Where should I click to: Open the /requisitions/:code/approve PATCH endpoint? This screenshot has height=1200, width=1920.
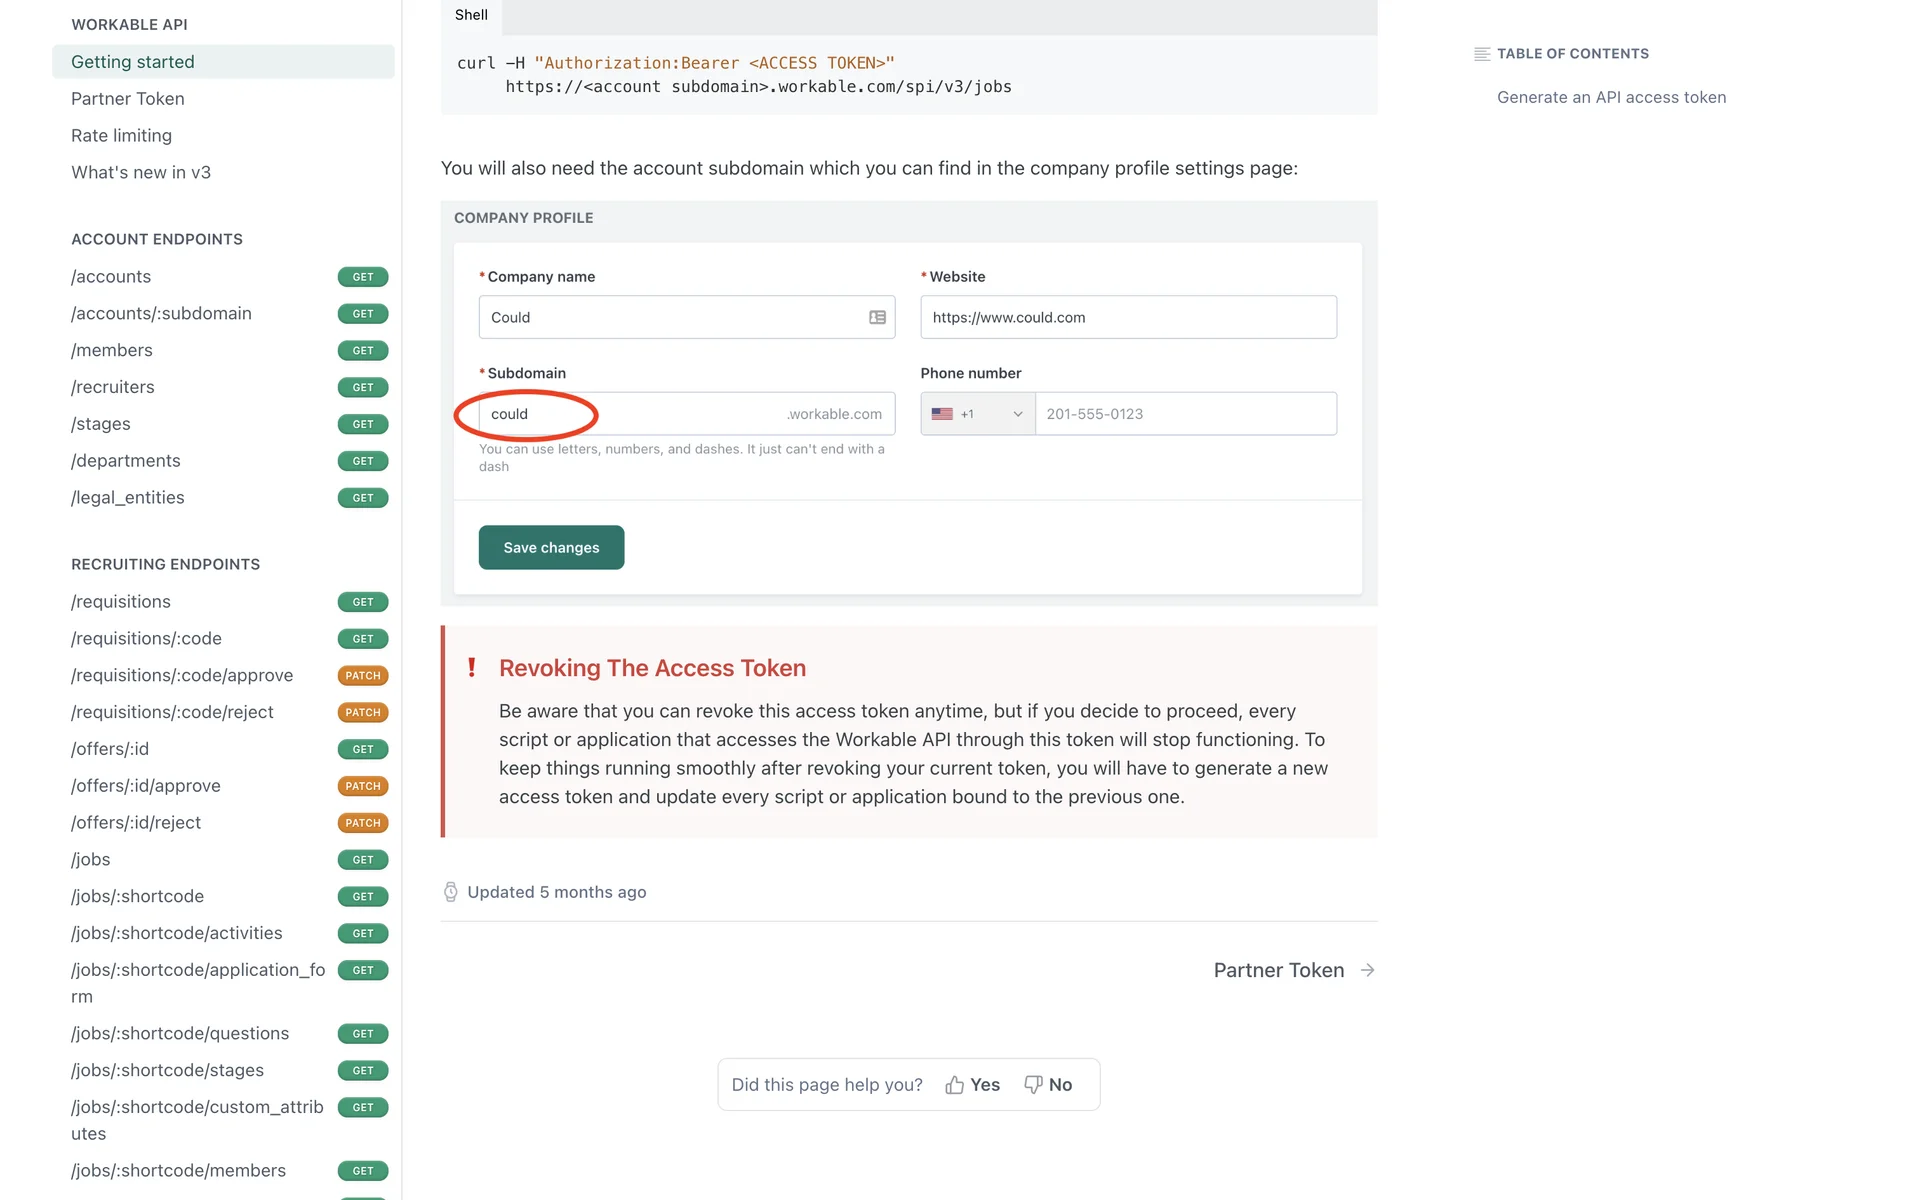[x=182, y=676]
